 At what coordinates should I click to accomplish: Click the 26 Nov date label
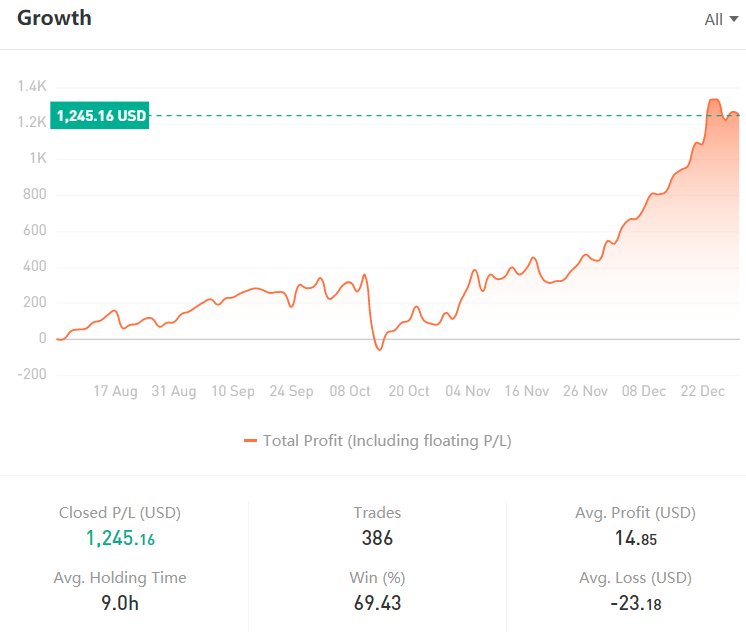tap(585, 391)
